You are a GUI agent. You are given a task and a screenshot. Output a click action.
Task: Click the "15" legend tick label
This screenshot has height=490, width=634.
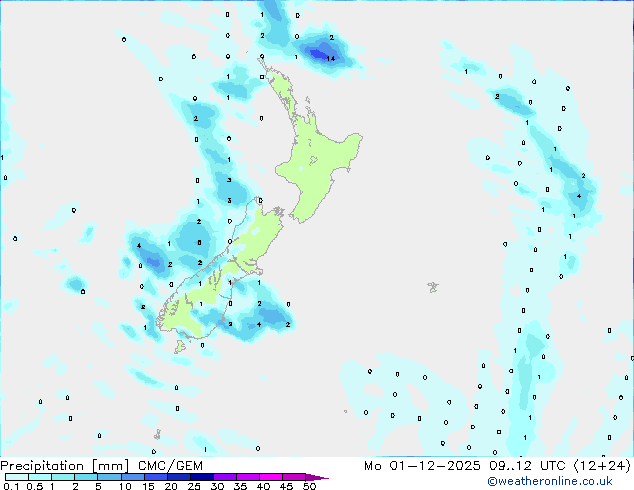[148, 486]
